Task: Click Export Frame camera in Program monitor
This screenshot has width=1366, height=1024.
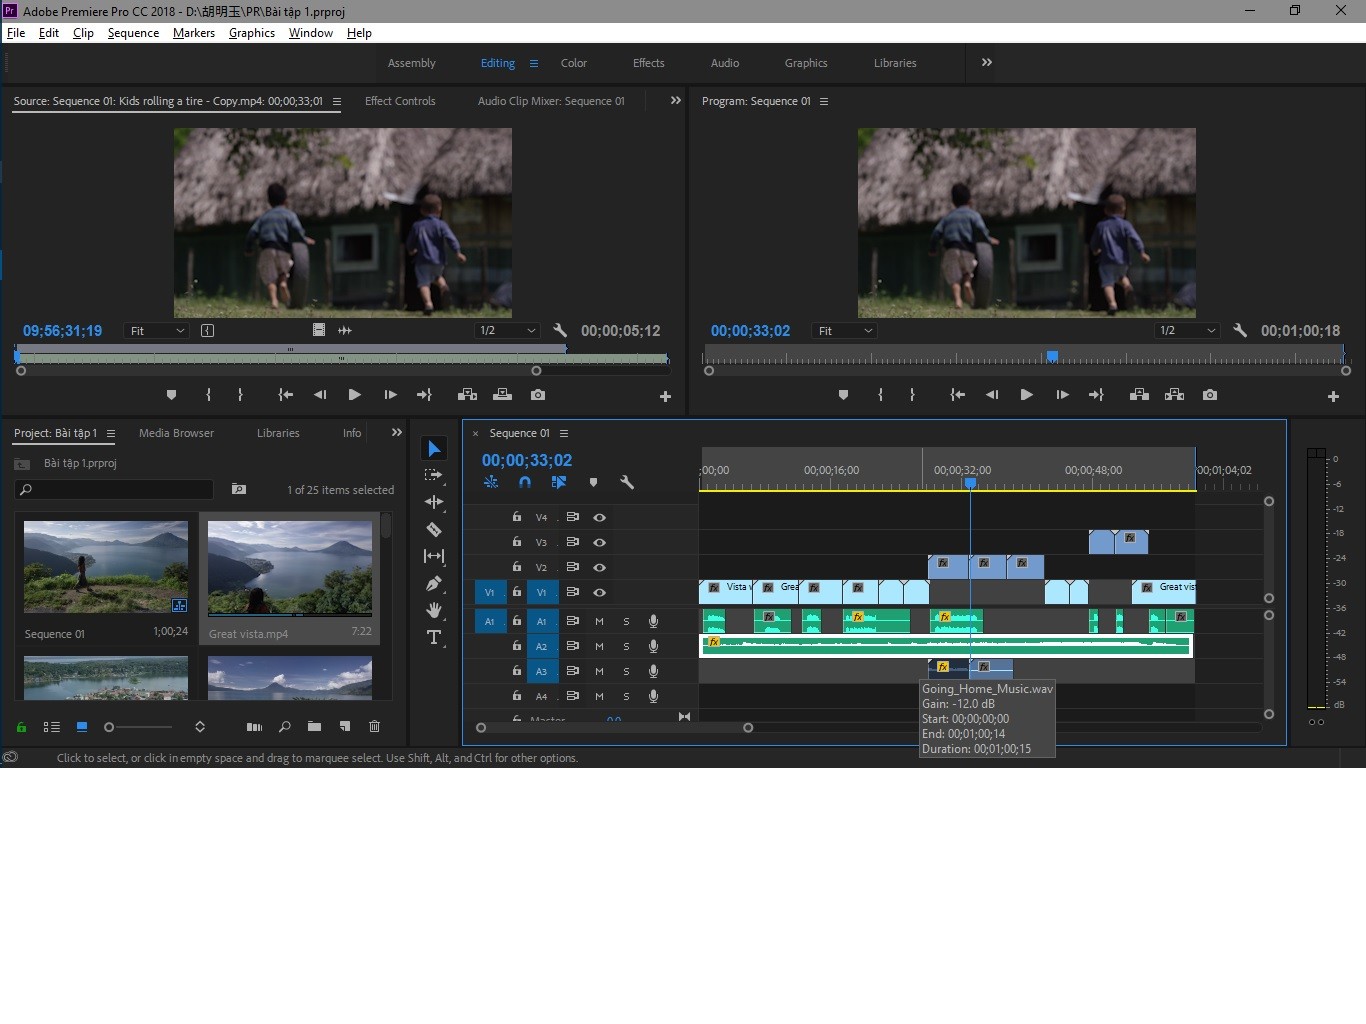Action: [x=1210, y=395]
